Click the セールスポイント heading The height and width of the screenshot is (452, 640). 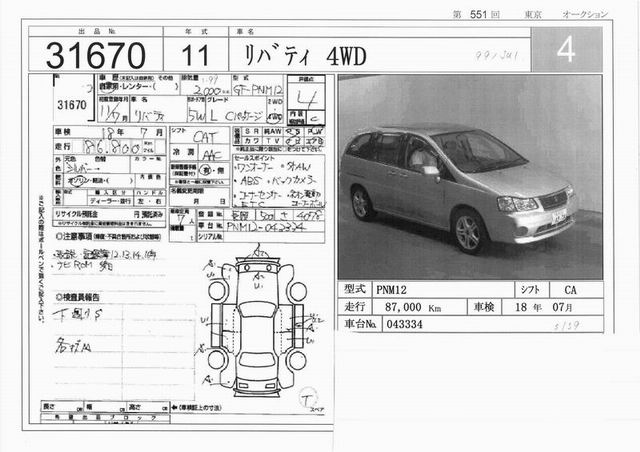(255, 158)
